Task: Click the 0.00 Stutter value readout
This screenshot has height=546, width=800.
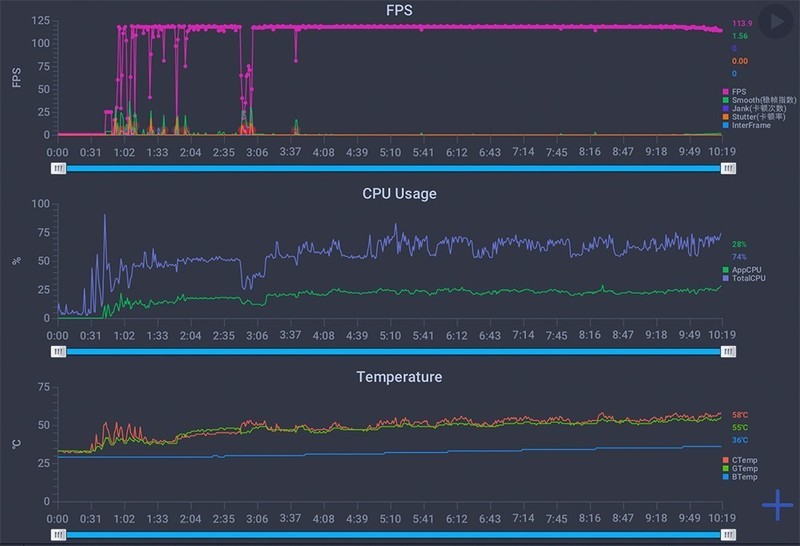Action: 740,61
